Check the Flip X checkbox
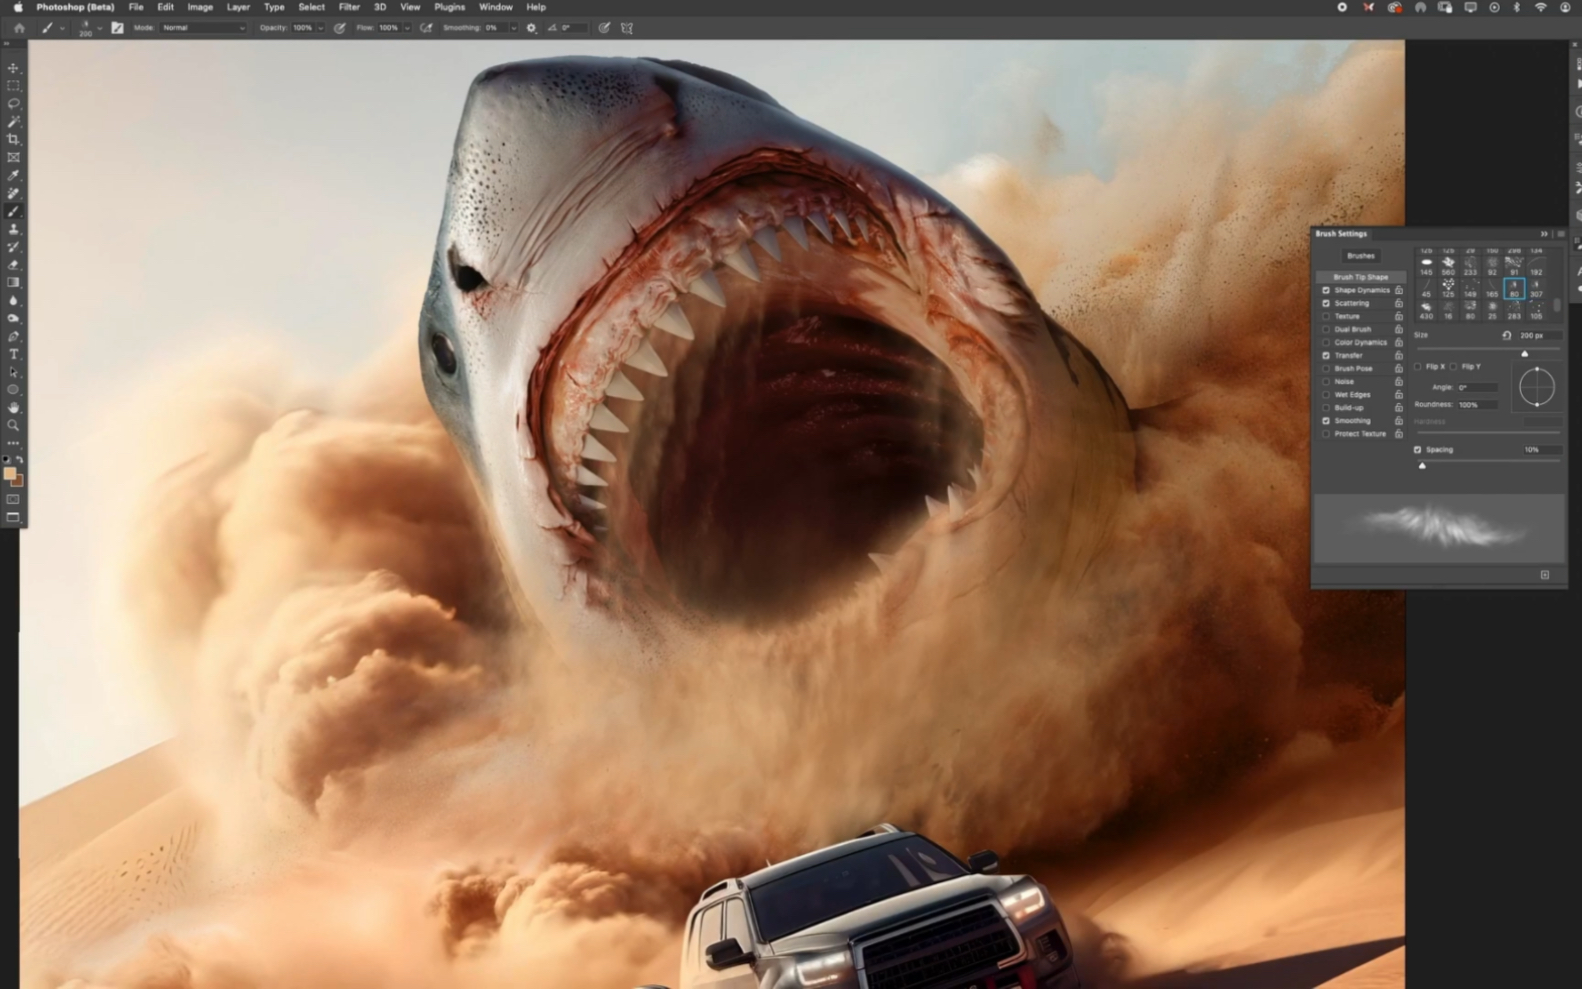The image size is (1582, 989). [x=1418, y=366]
